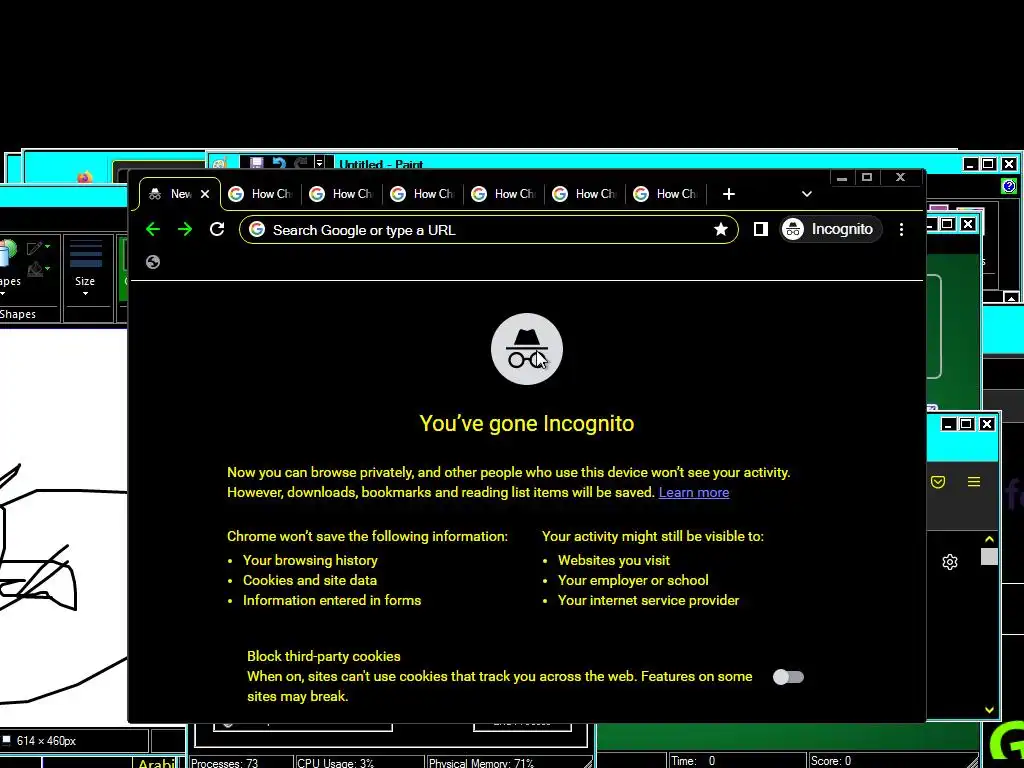The height and width of the screenshot is (768, 1024).
Task: Collapse the ribbon with the small up arrow
Action: tap(1011, 298)
